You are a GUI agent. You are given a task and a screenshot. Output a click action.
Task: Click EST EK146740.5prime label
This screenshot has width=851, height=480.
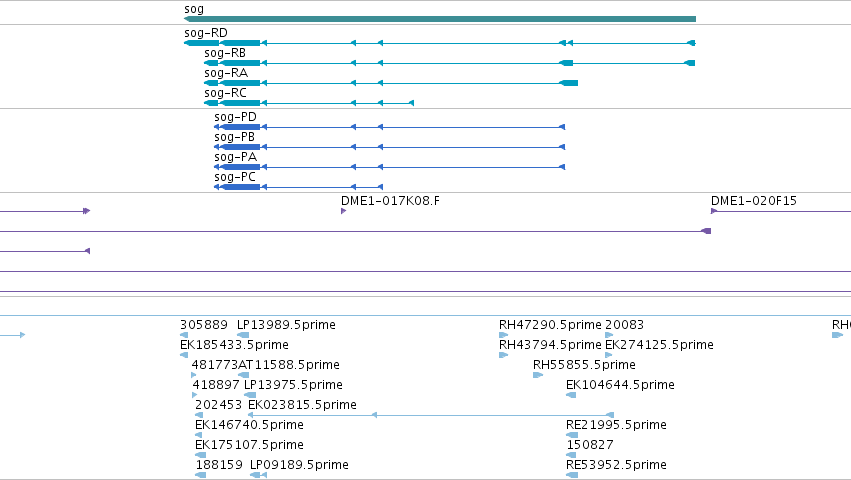249,425
